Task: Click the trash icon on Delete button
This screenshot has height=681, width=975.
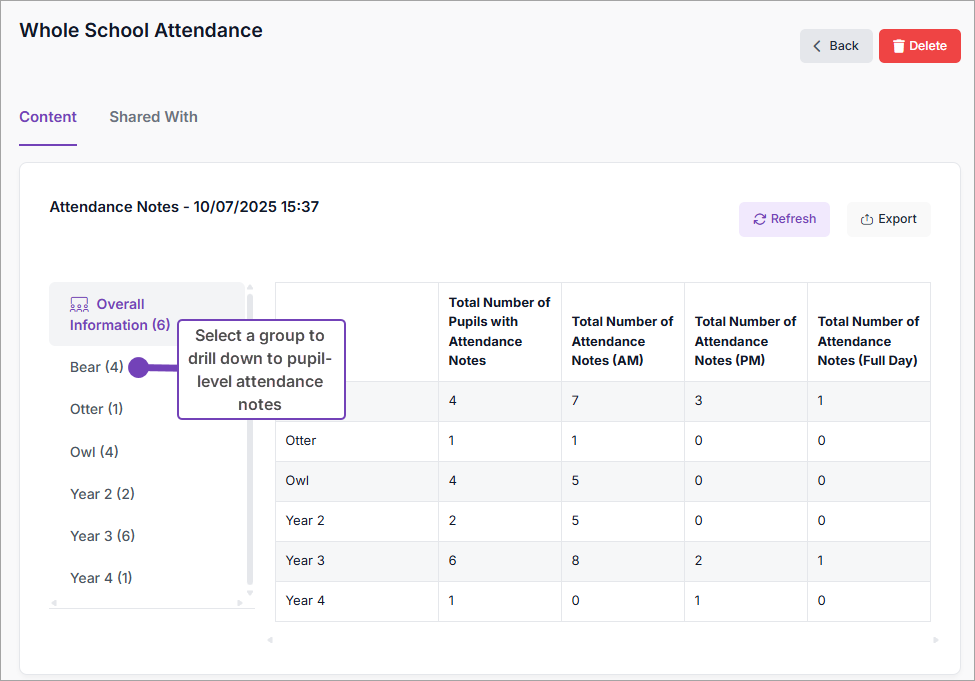Action: pyautogui.click(x=899, y=46)
